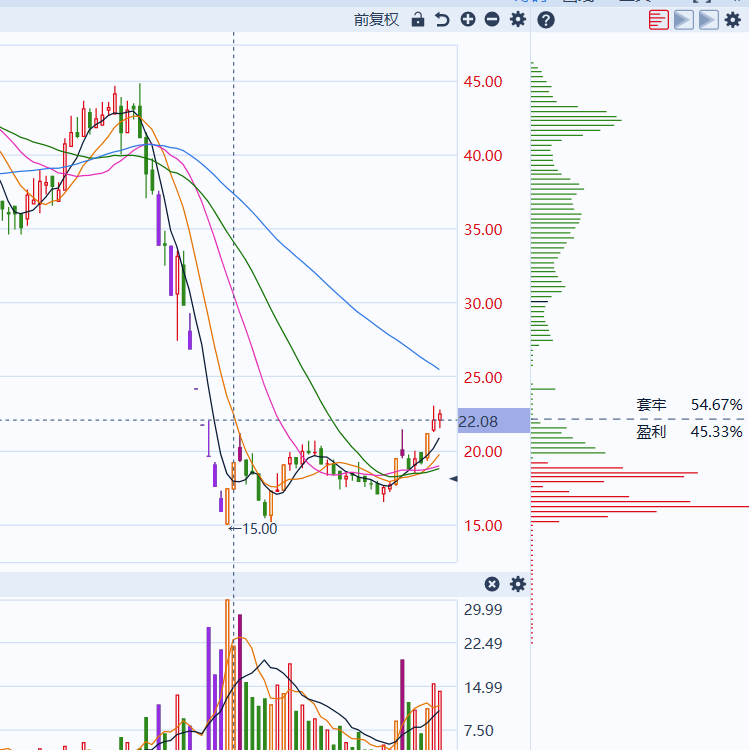The height and width of the screenshot is (750, 749).
Task: Open chip distribution panel settings gear
Action: pyautogui.click(x=733, y=20)
